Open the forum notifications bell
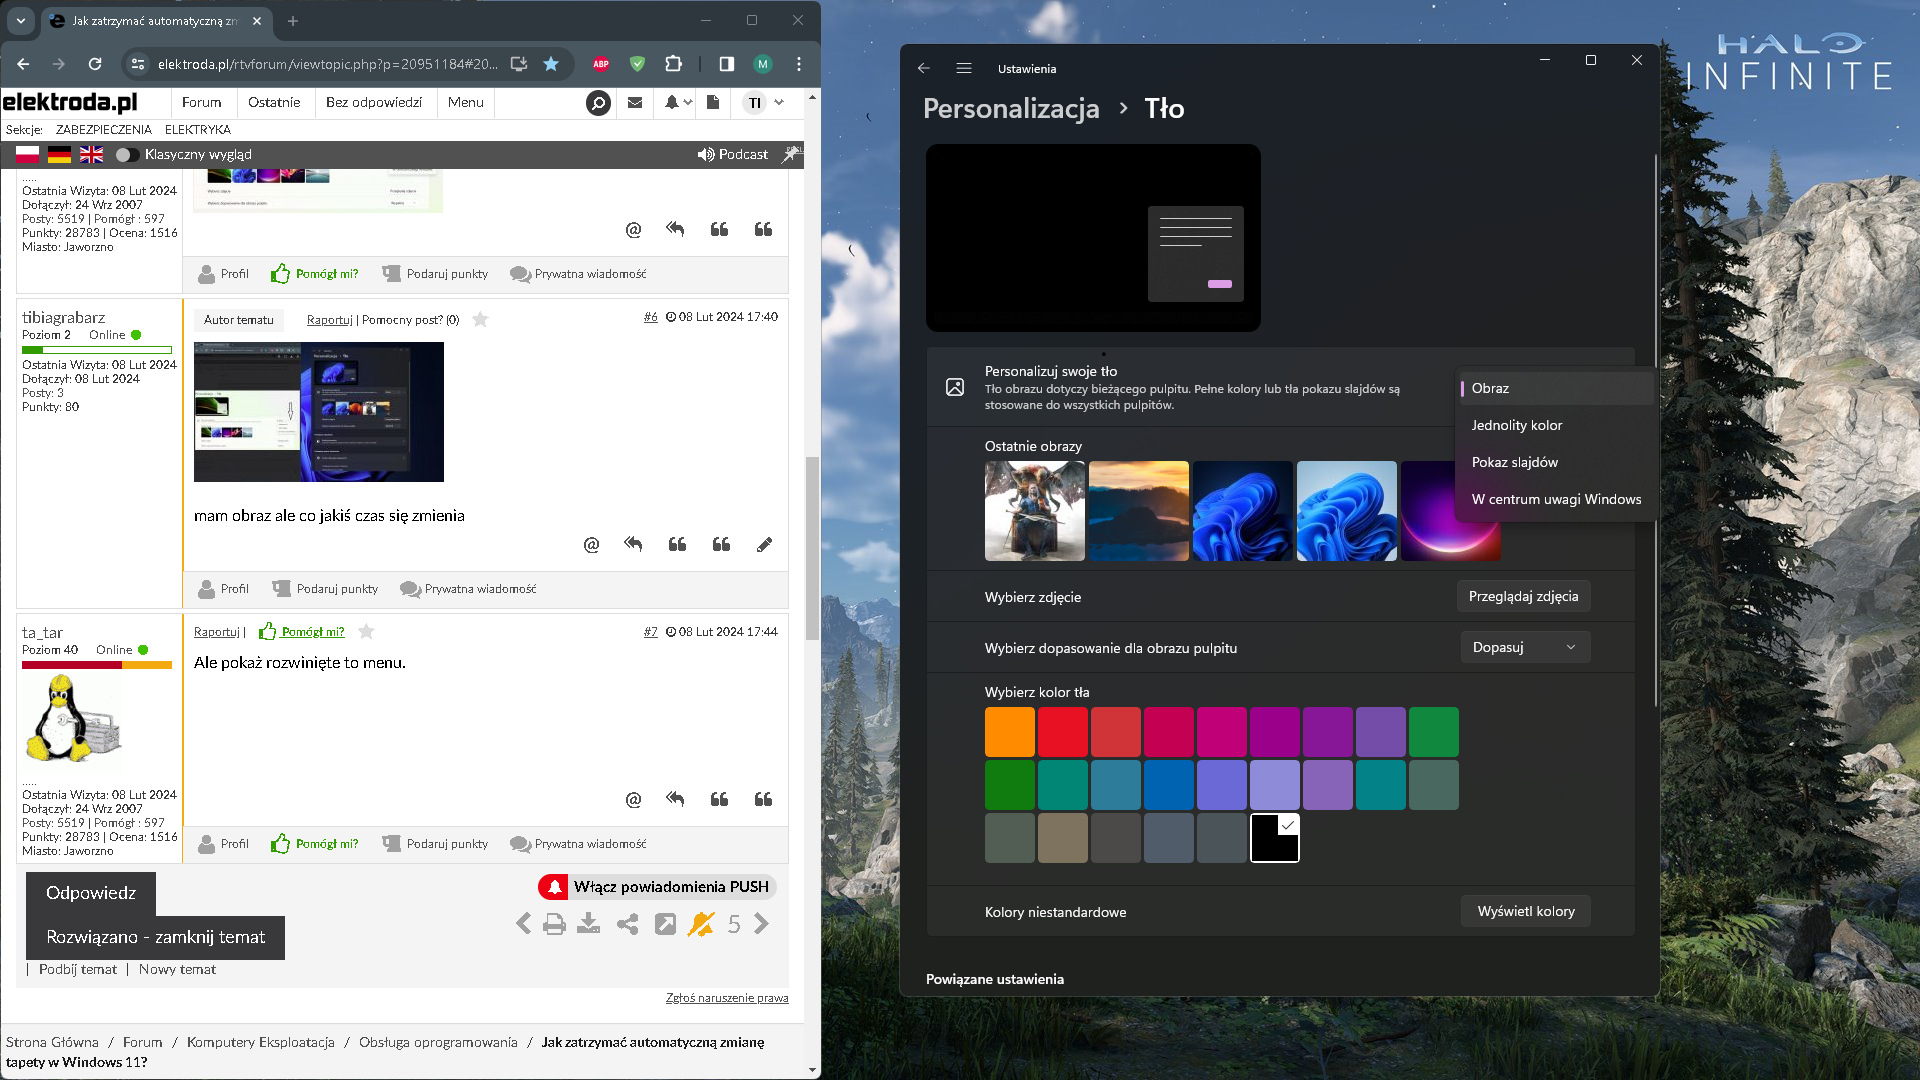The width and height of the screenshot is (1920, 1080). point(672,102)
